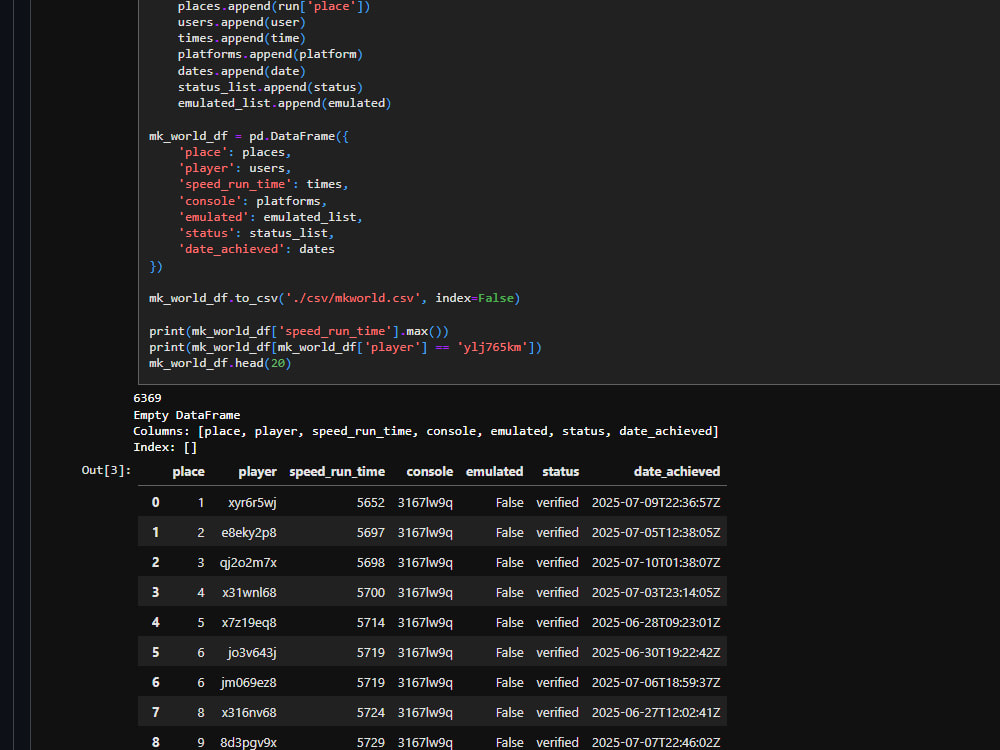Click date 2025-07-05T12:38:05Z
This screenshot has width=1000, height=750.
656,533
